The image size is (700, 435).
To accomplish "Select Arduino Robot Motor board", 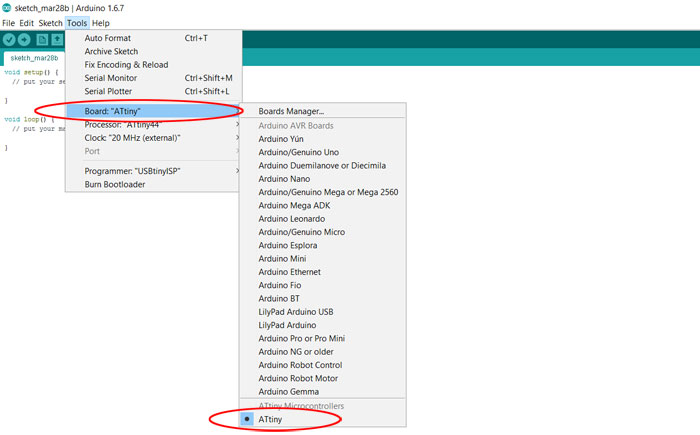I will point(323,378).
